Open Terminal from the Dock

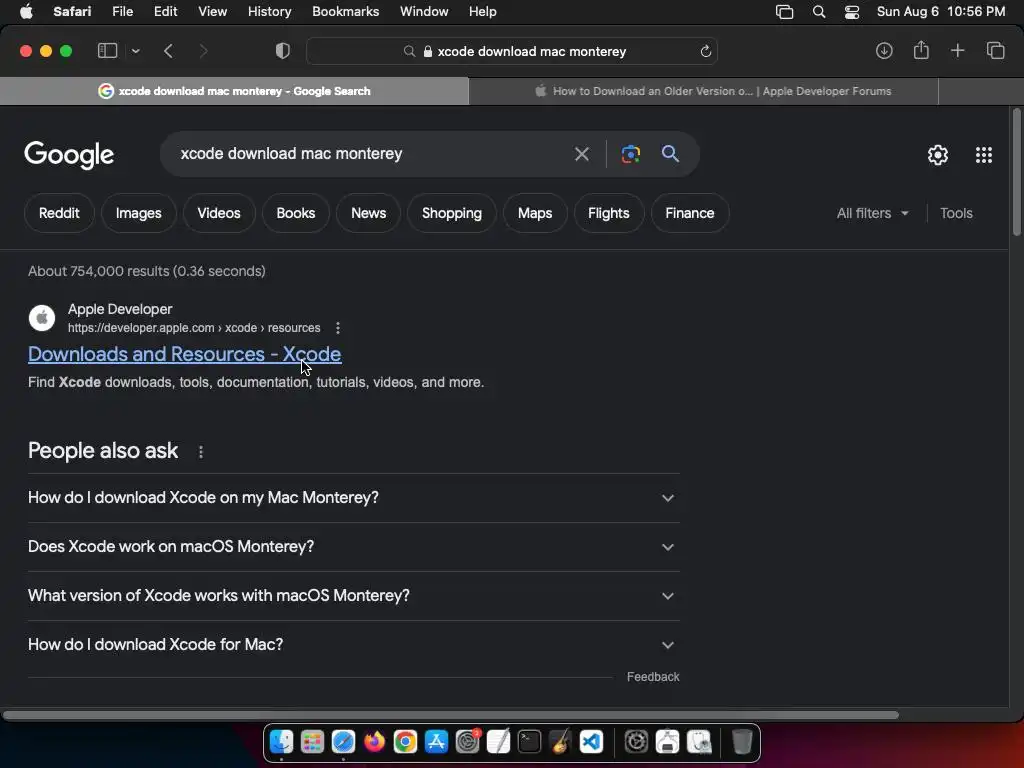[x=529, y=742]
